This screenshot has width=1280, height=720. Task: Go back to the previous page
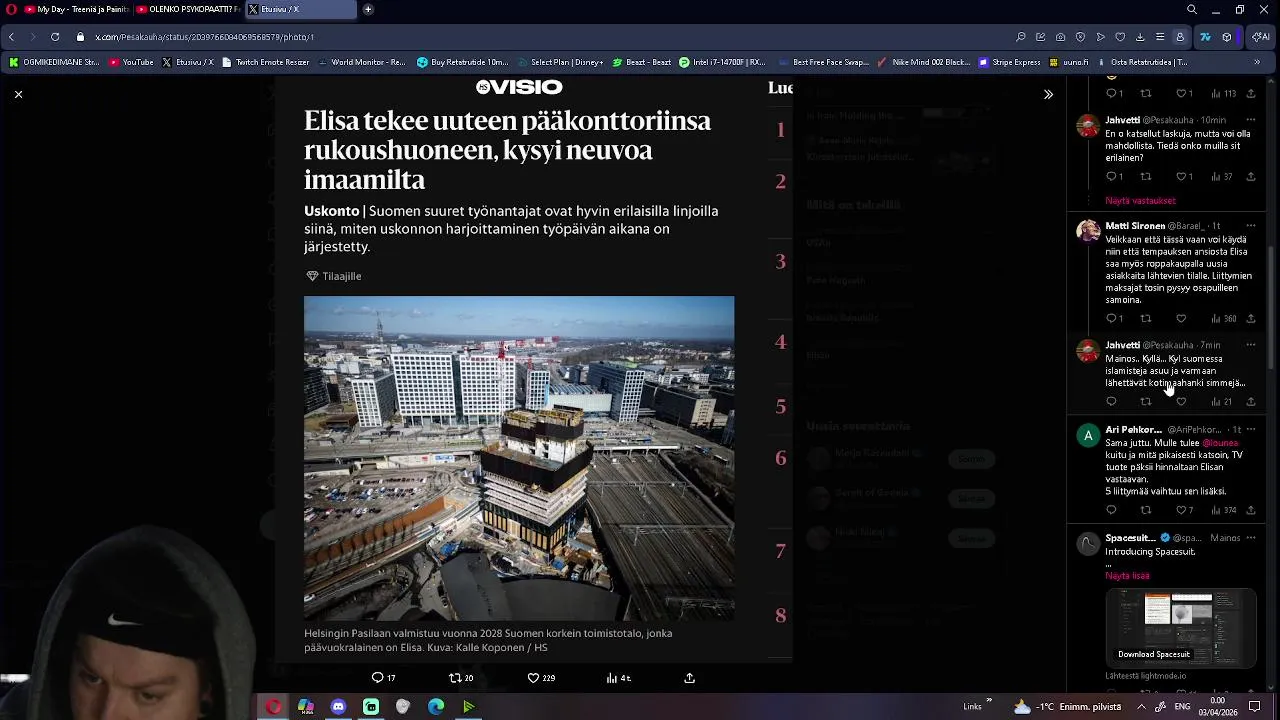coord(11,37)
